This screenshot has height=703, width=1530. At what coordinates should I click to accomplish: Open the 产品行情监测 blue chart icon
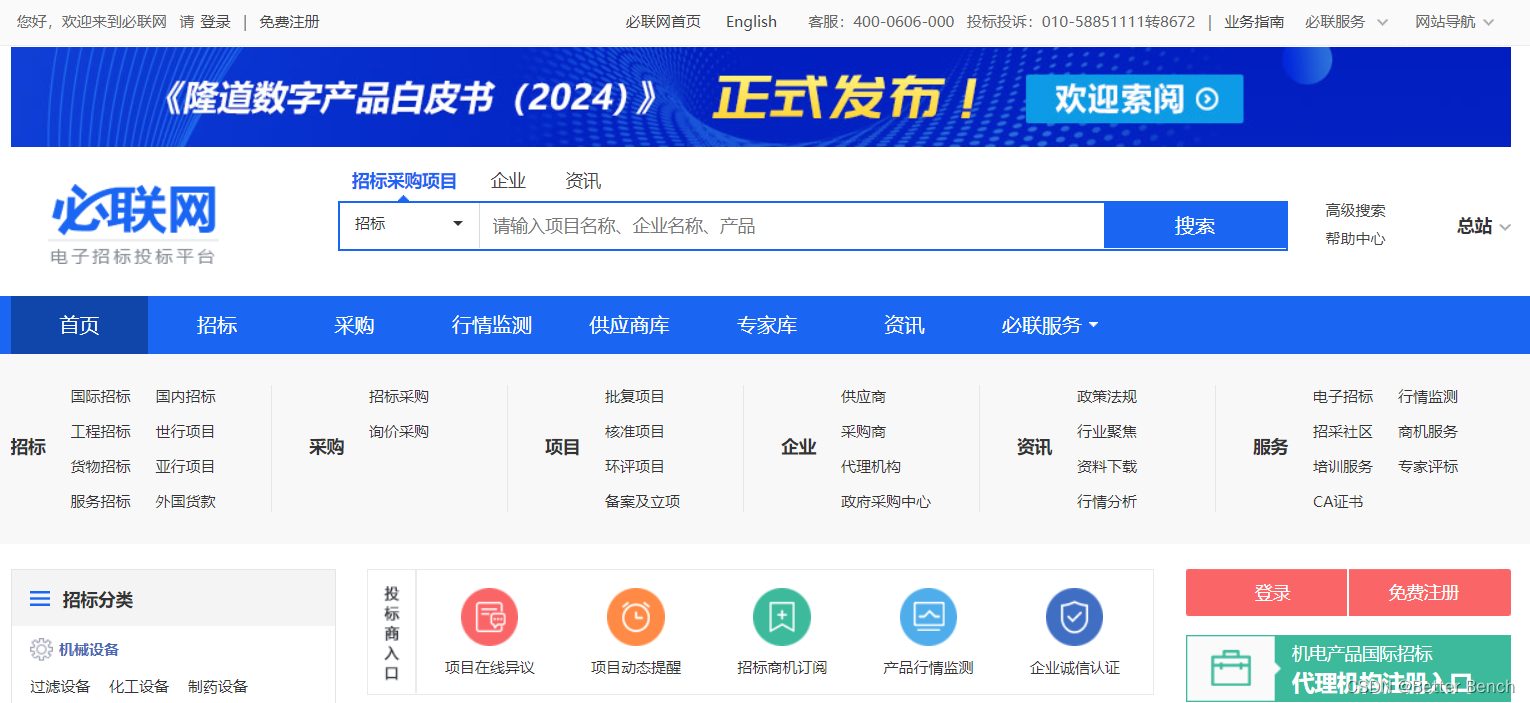click(x=928, y=617)
